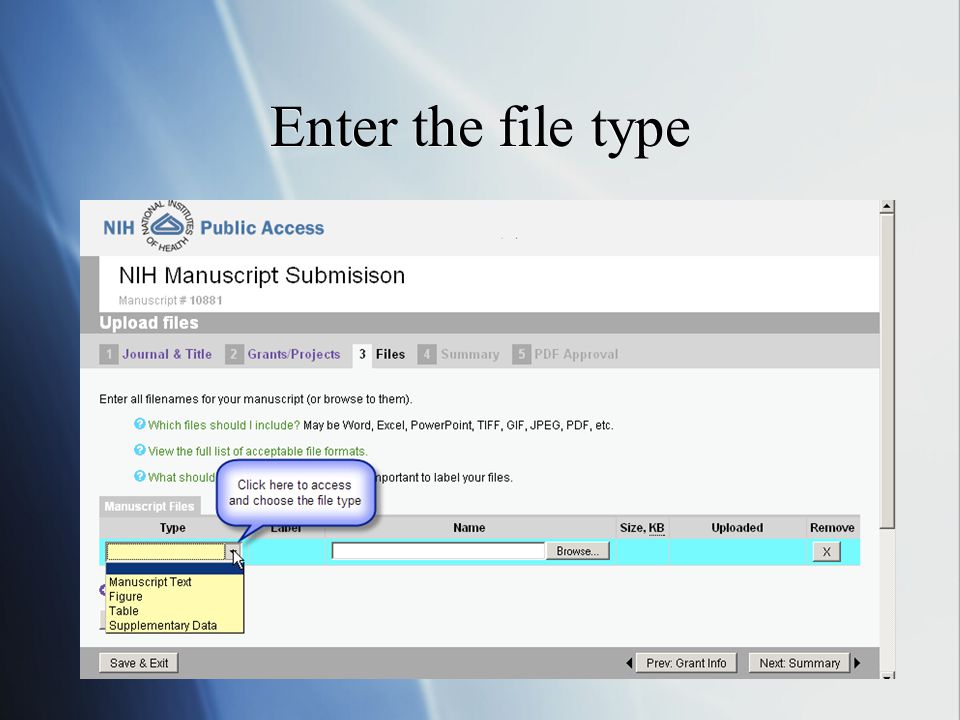960x720 pixels.
Task: Open help icon beside 'Which files should I include?'
Action: coord(140,424)
